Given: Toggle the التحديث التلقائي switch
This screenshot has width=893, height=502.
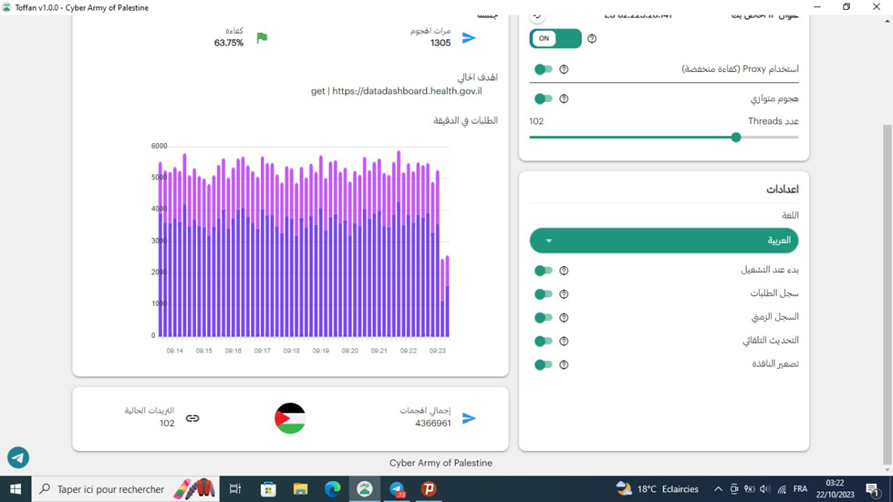Looking at the screenshot, I should coord(543,341).
